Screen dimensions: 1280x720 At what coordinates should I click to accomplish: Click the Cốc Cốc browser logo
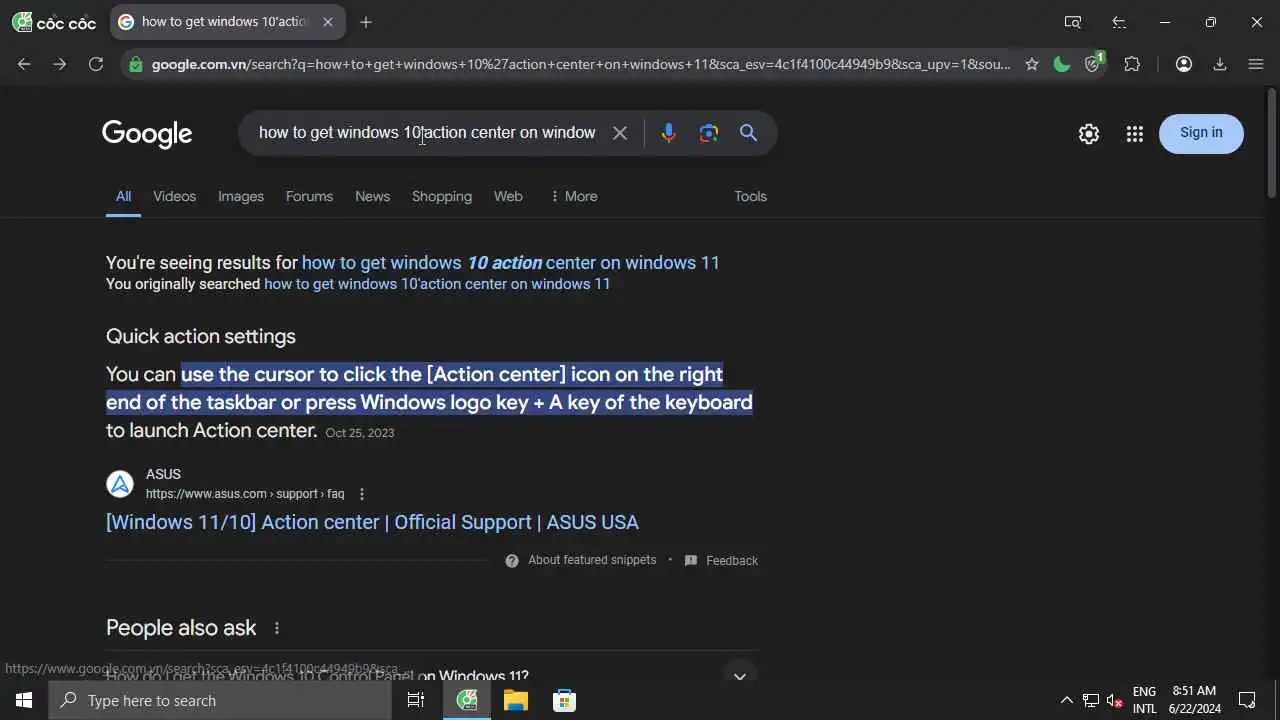(54, 22)
